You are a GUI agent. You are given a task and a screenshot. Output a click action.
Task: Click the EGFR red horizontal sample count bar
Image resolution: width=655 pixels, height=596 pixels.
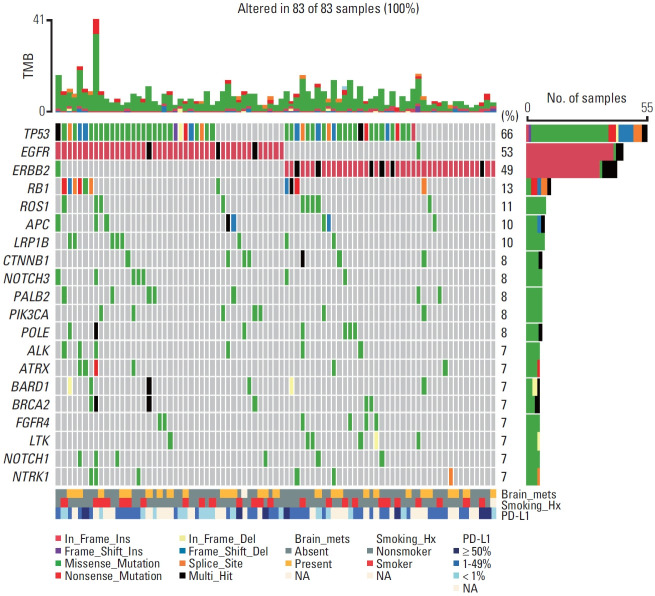pyautogui.click(x=569, y=152)
